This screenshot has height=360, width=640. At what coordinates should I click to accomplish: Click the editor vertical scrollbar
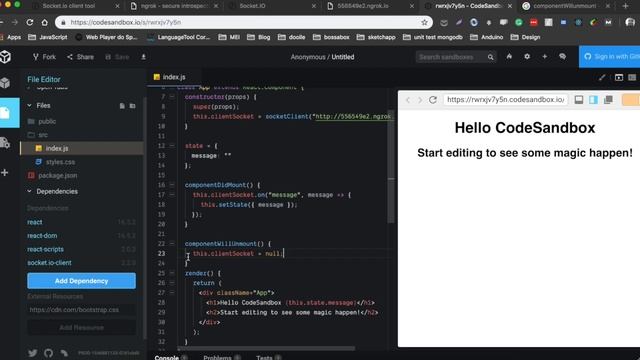pos(391,167)
